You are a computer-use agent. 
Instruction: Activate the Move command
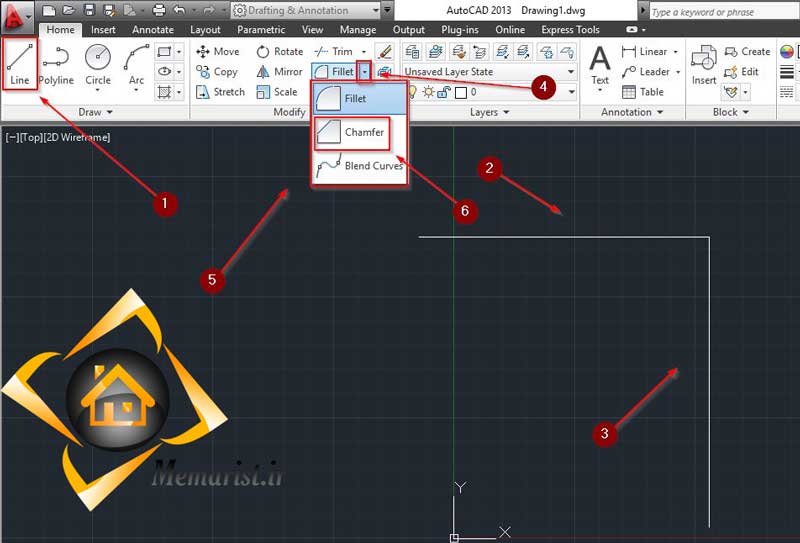coord(217,52)
